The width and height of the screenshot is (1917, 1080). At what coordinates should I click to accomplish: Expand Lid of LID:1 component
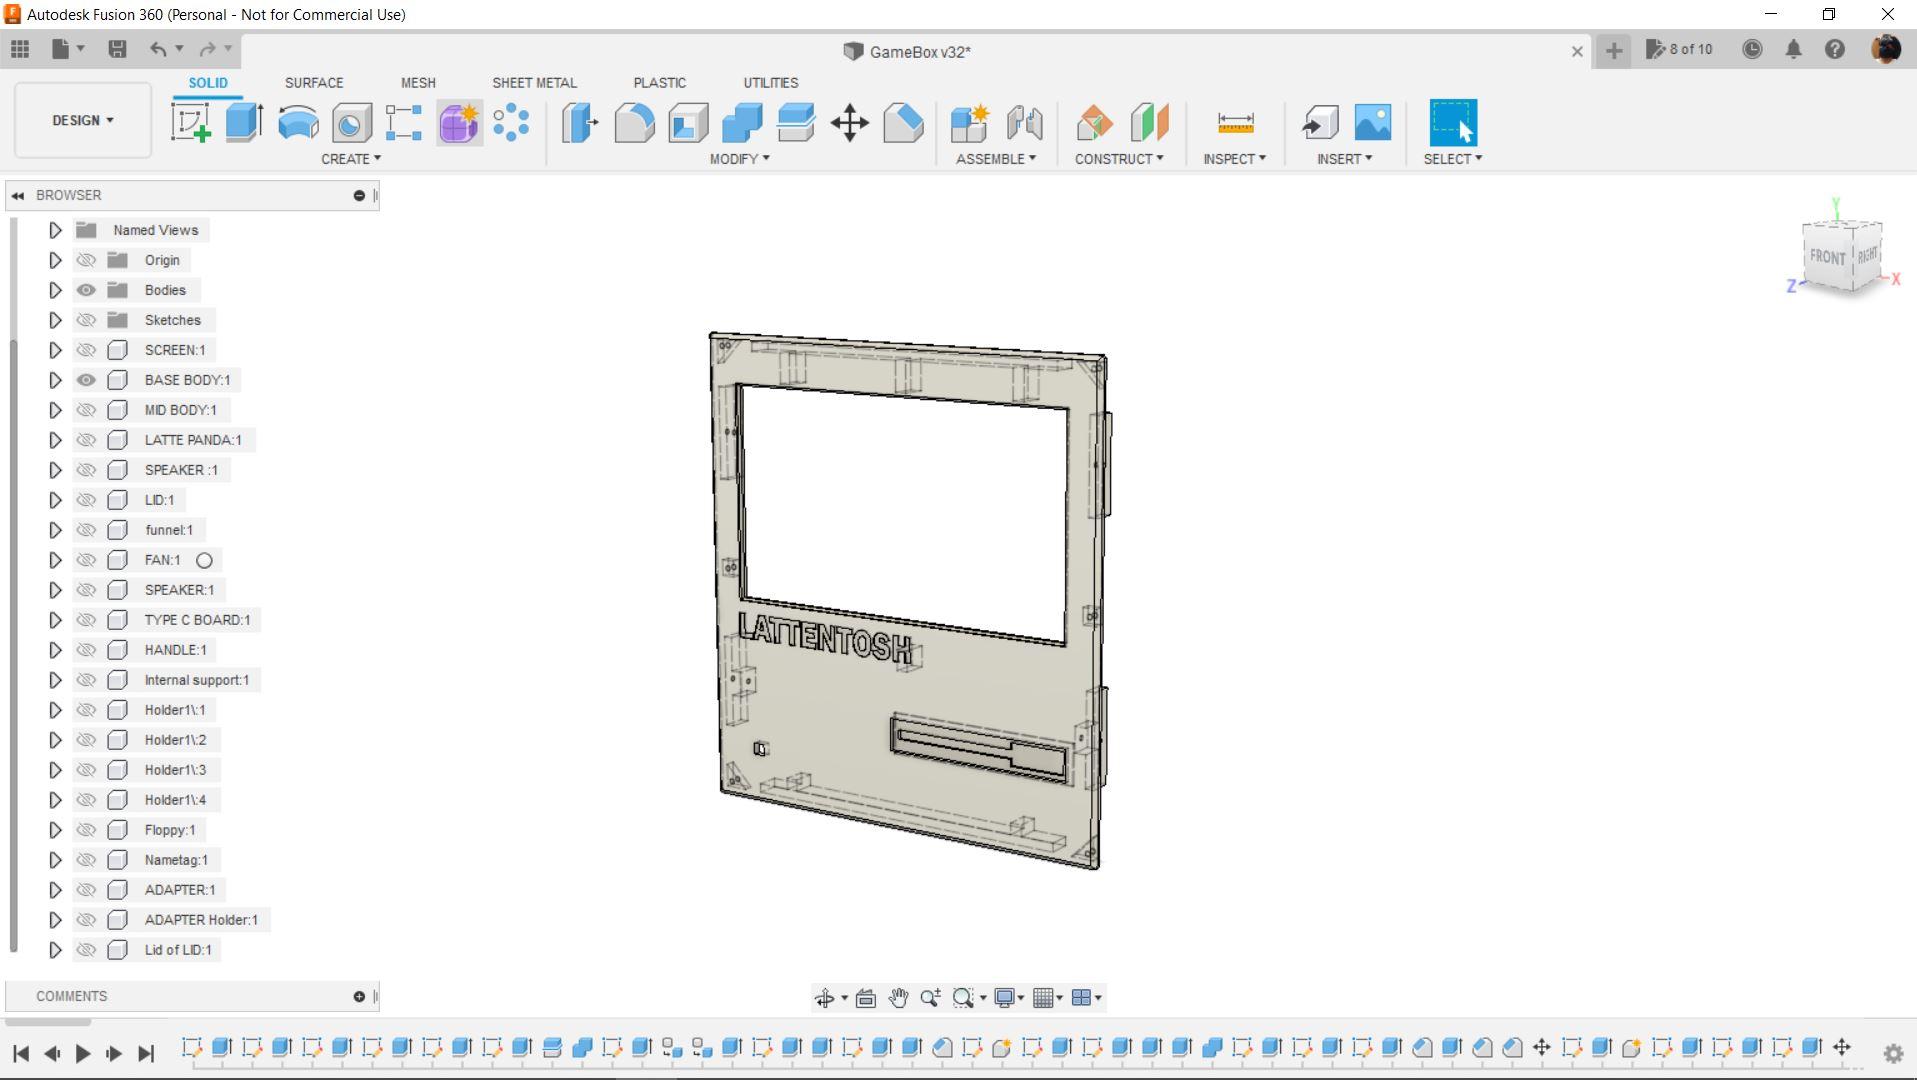(x=55, y=950)
